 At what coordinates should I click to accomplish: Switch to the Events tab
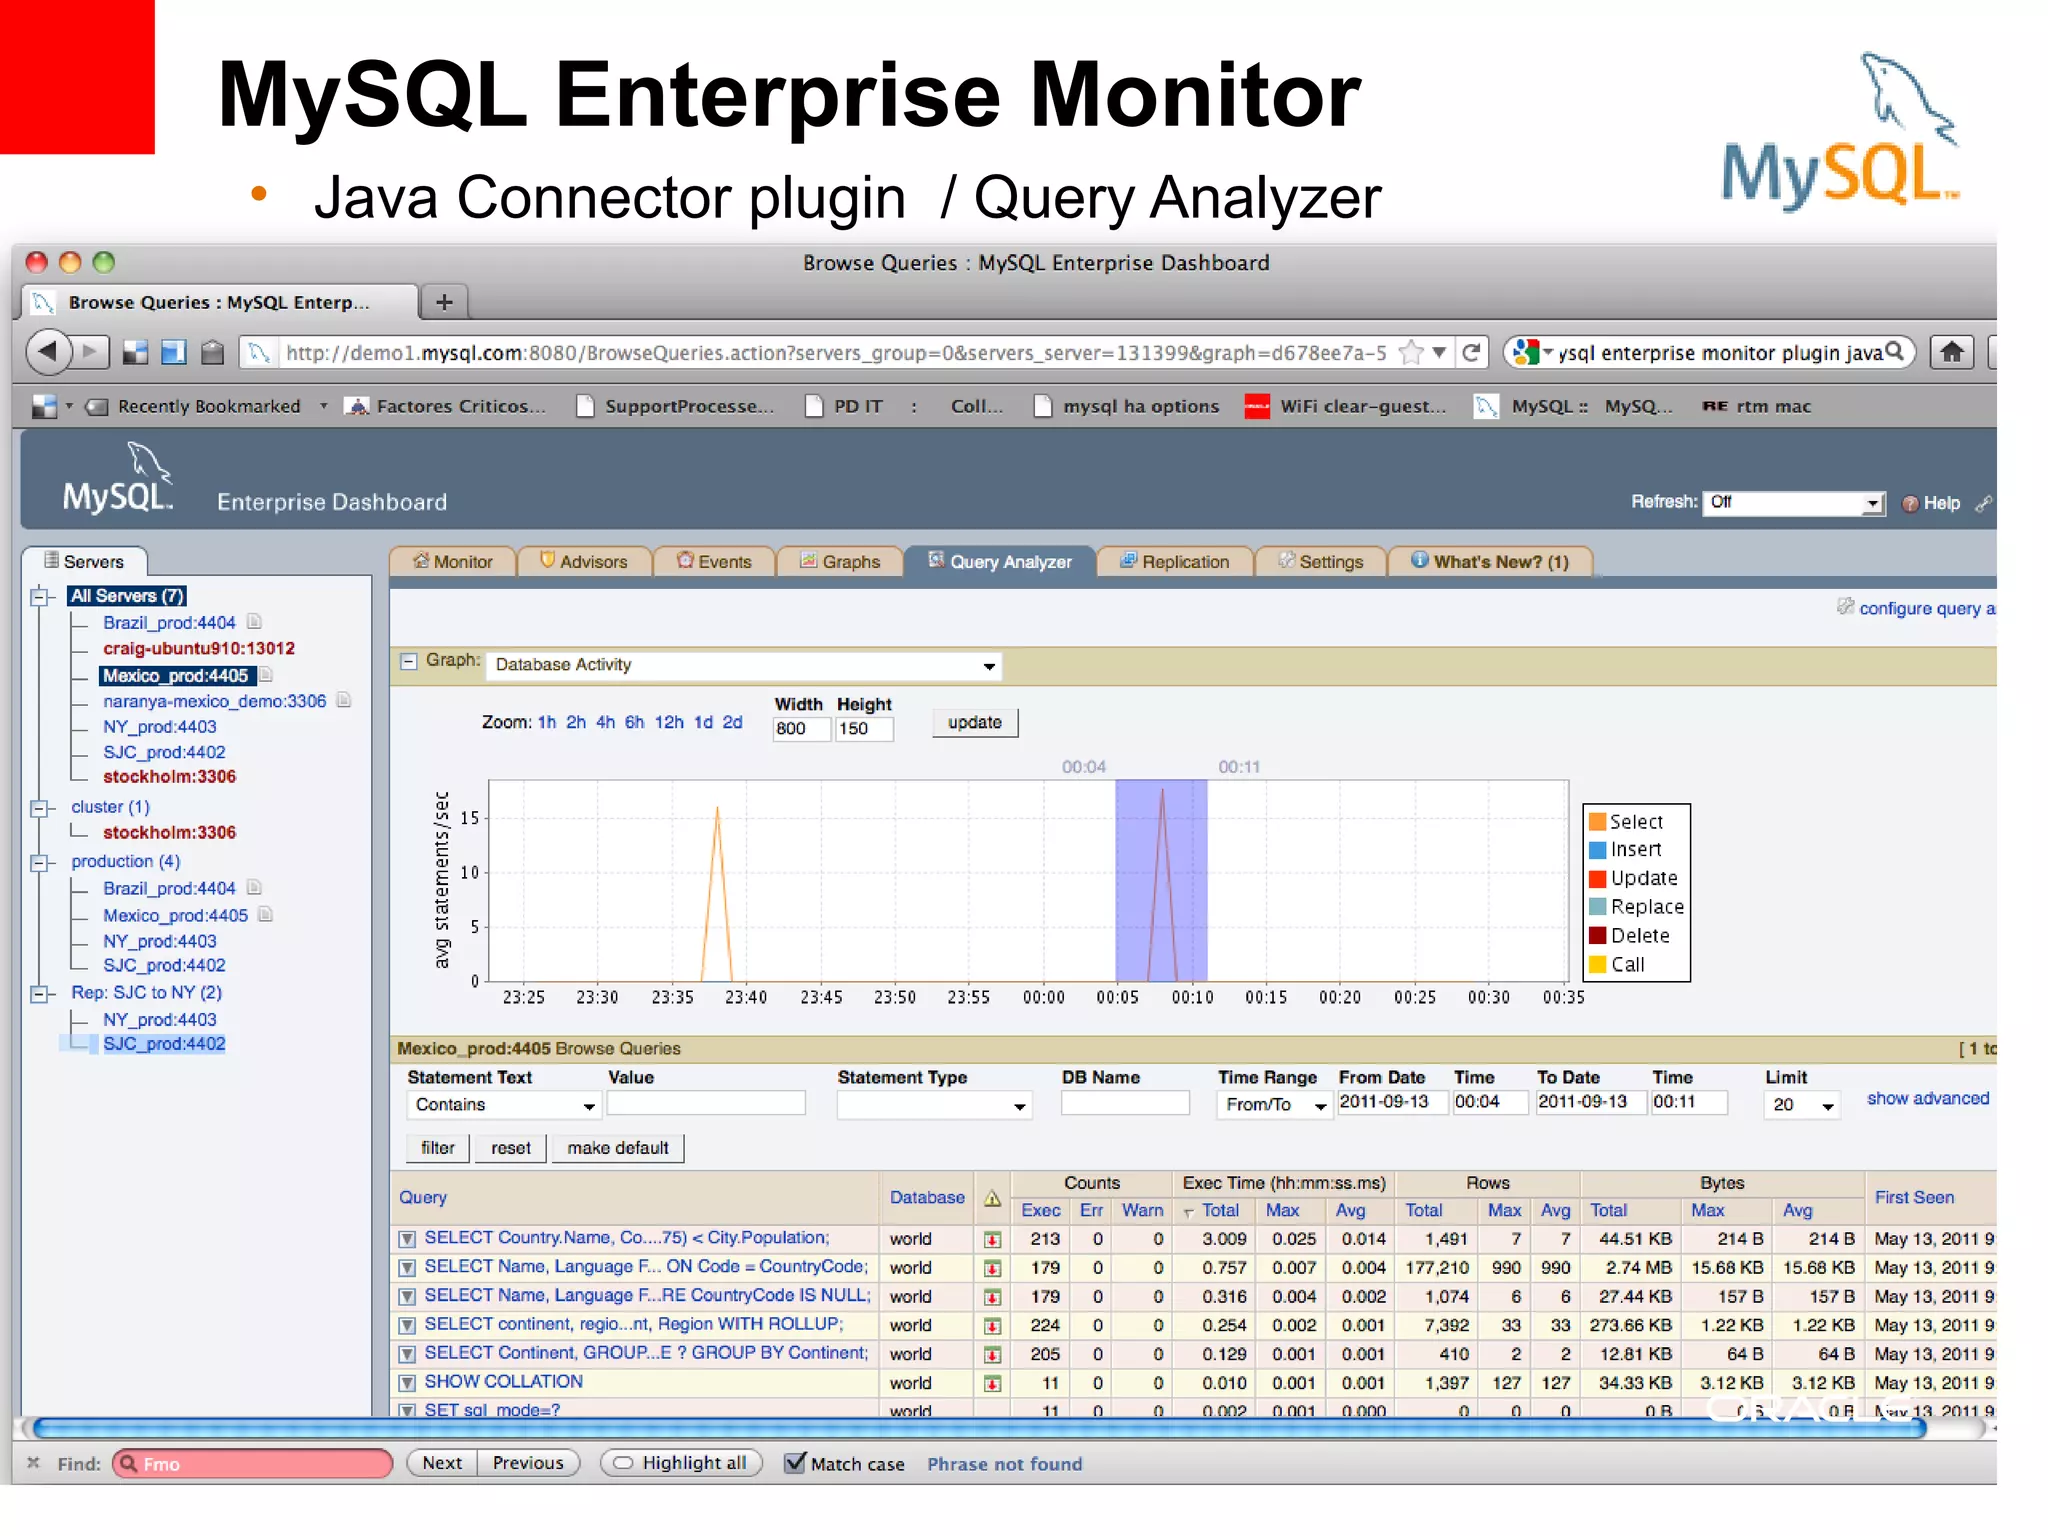(714, 562)
